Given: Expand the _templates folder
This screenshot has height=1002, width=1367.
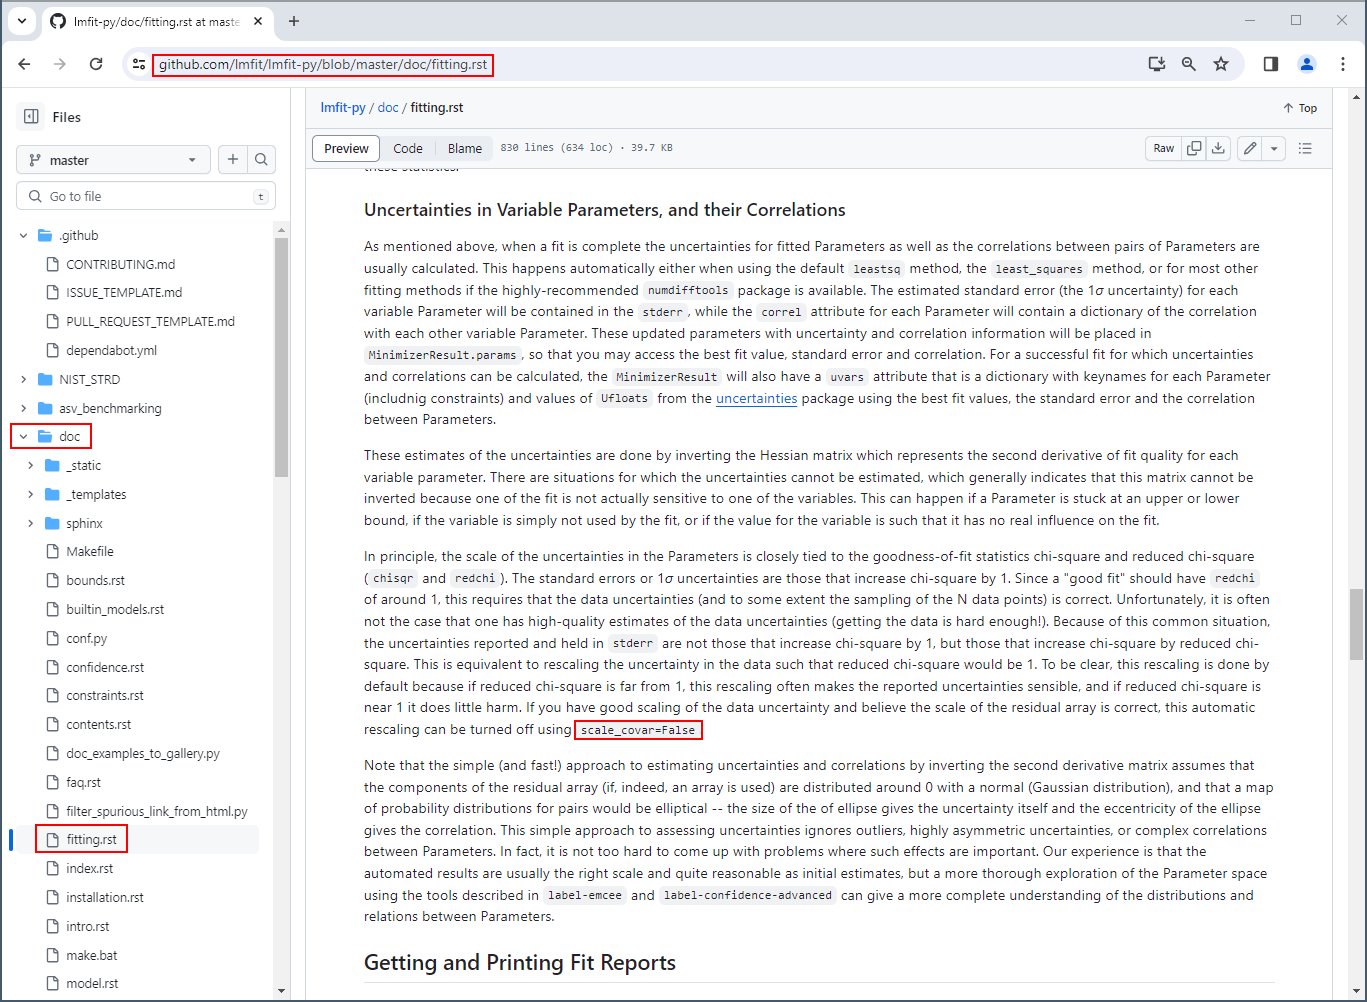Looking at the screenshot, I should click(31, 495).
